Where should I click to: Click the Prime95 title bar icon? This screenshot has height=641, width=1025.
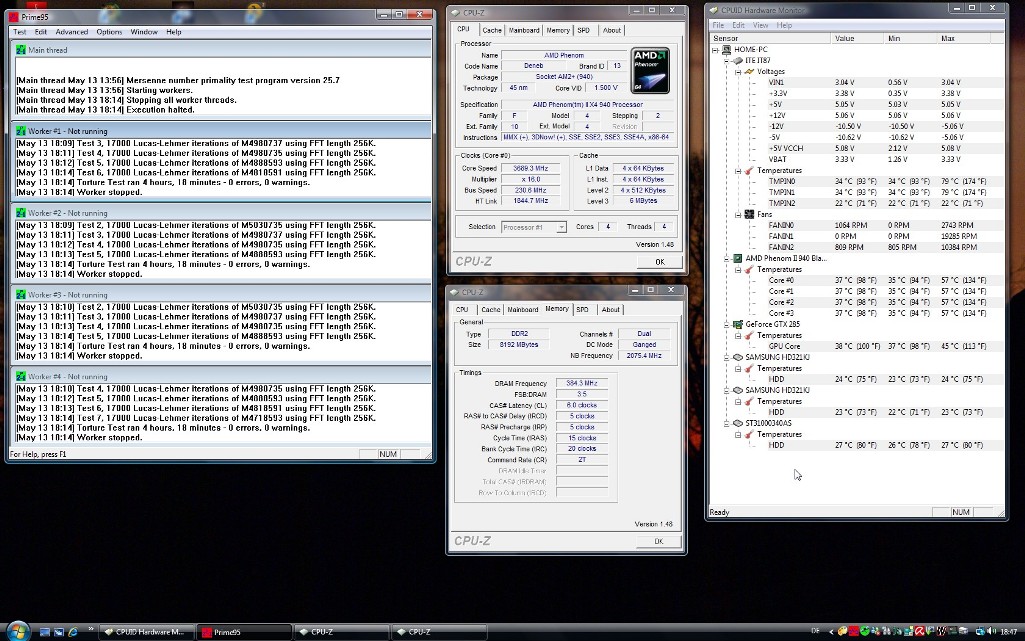point(14,17)
